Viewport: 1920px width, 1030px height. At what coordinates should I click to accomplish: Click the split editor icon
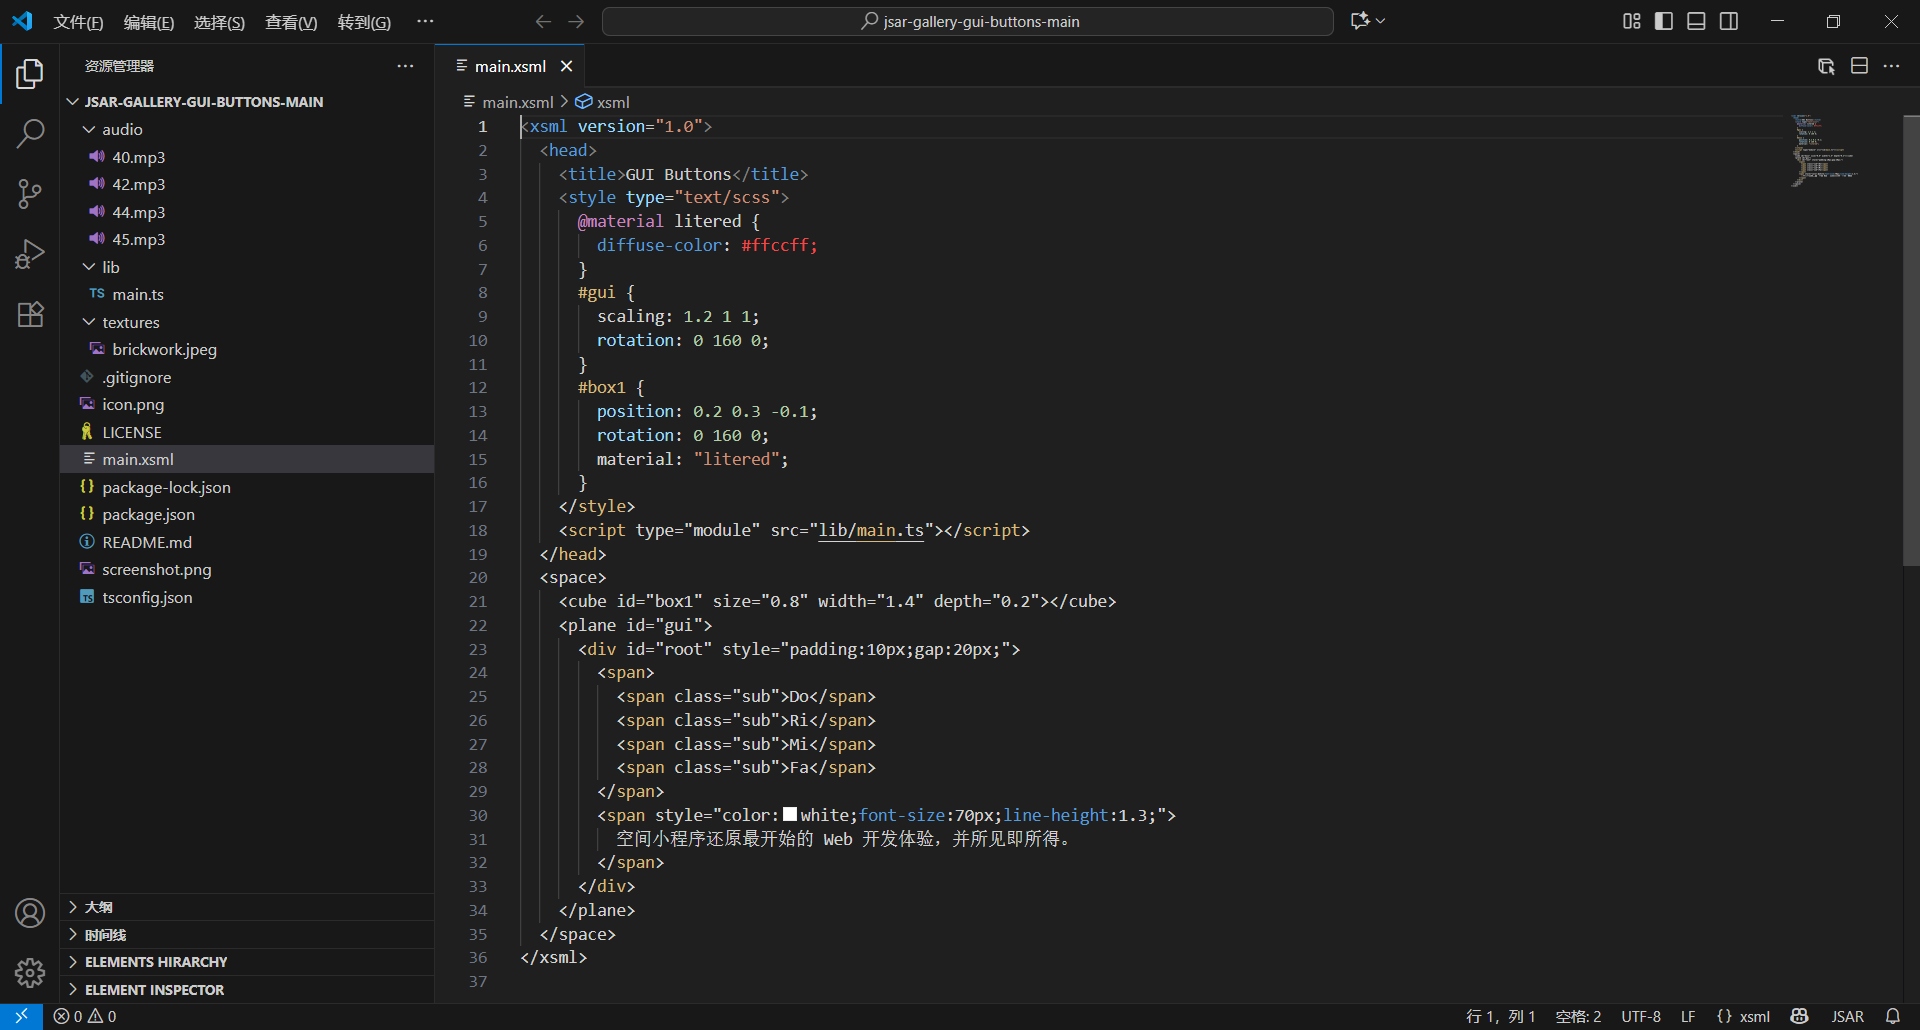click(1859, 66)
